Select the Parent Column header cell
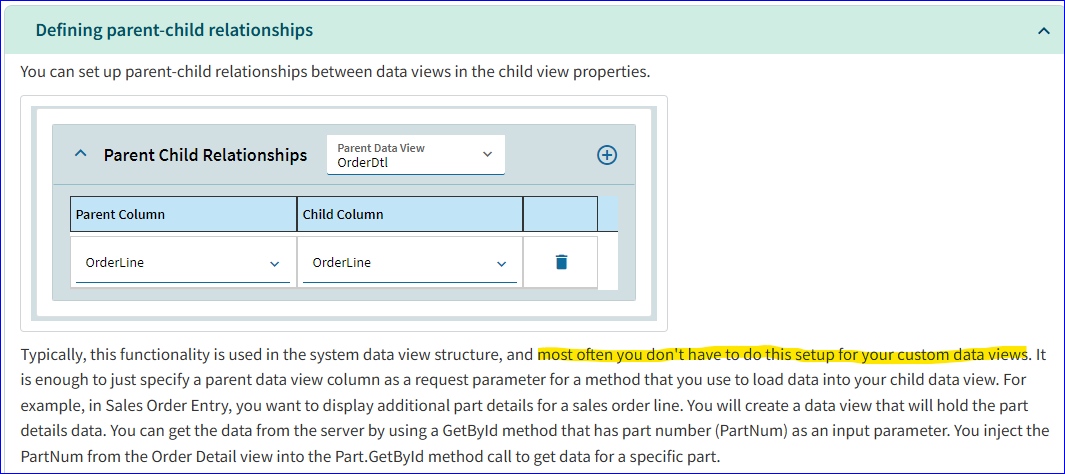1065x474 pixels. click(183, 214)
